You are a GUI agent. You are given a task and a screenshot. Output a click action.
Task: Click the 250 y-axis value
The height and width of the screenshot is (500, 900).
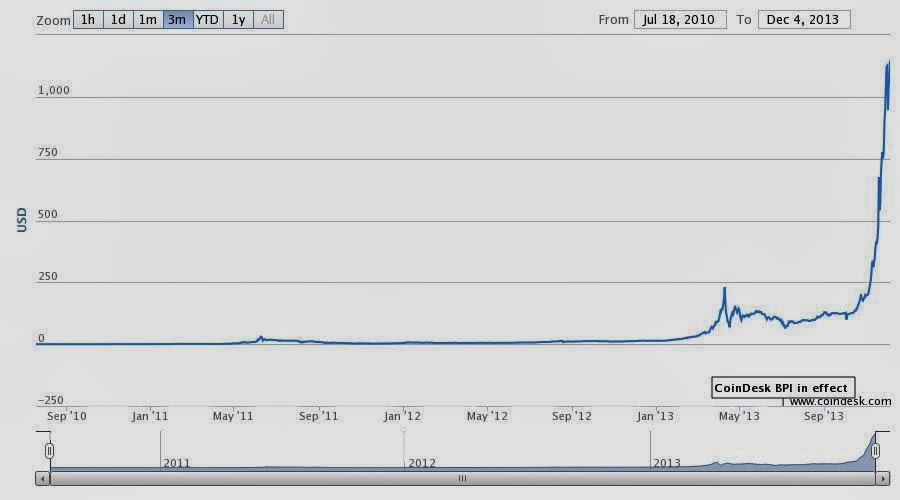click(x=48, y=276)
